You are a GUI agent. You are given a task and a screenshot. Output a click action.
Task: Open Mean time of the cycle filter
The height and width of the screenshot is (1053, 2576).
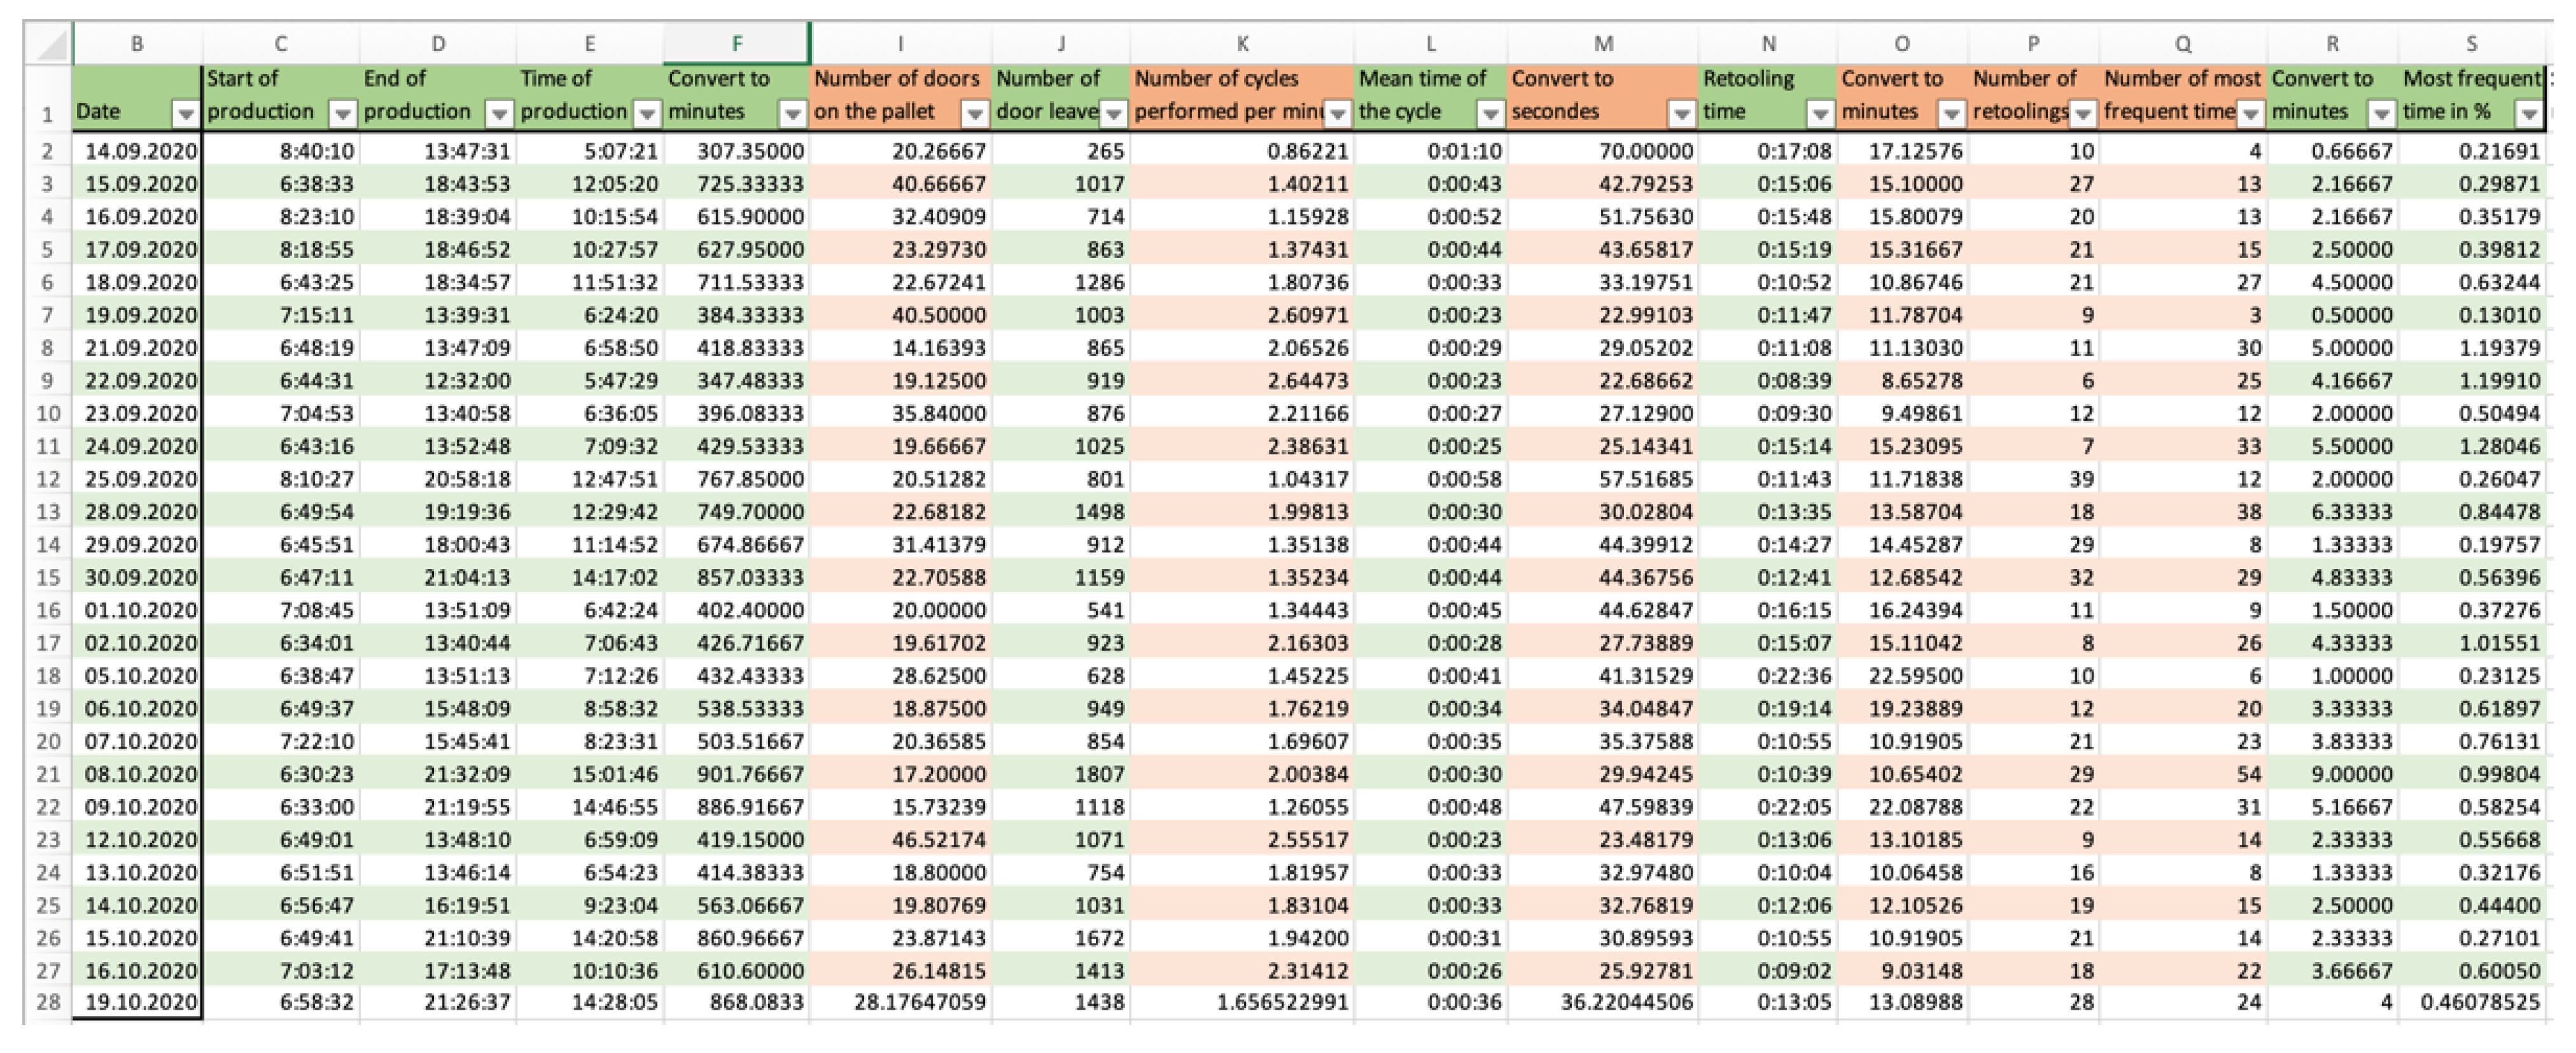click(x=1490, y=114)
